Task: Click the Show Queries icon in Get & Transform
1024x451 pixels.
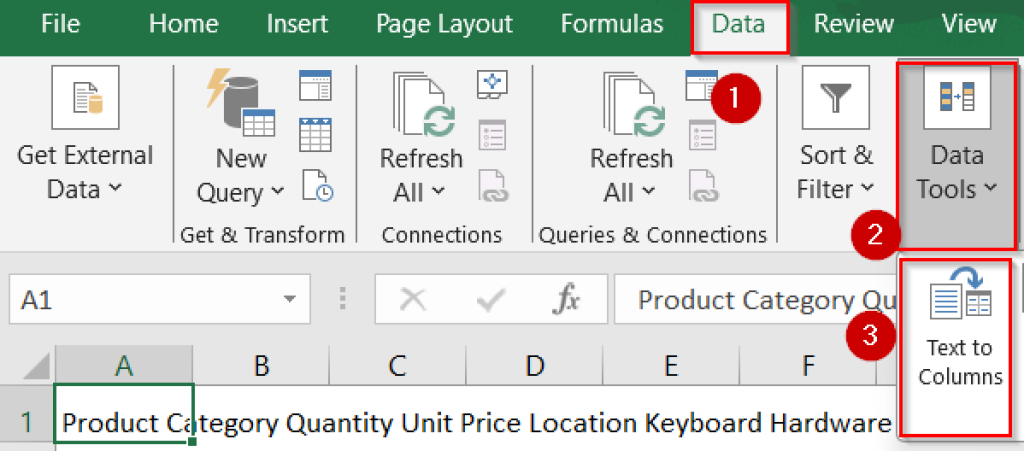Action: 315,86
